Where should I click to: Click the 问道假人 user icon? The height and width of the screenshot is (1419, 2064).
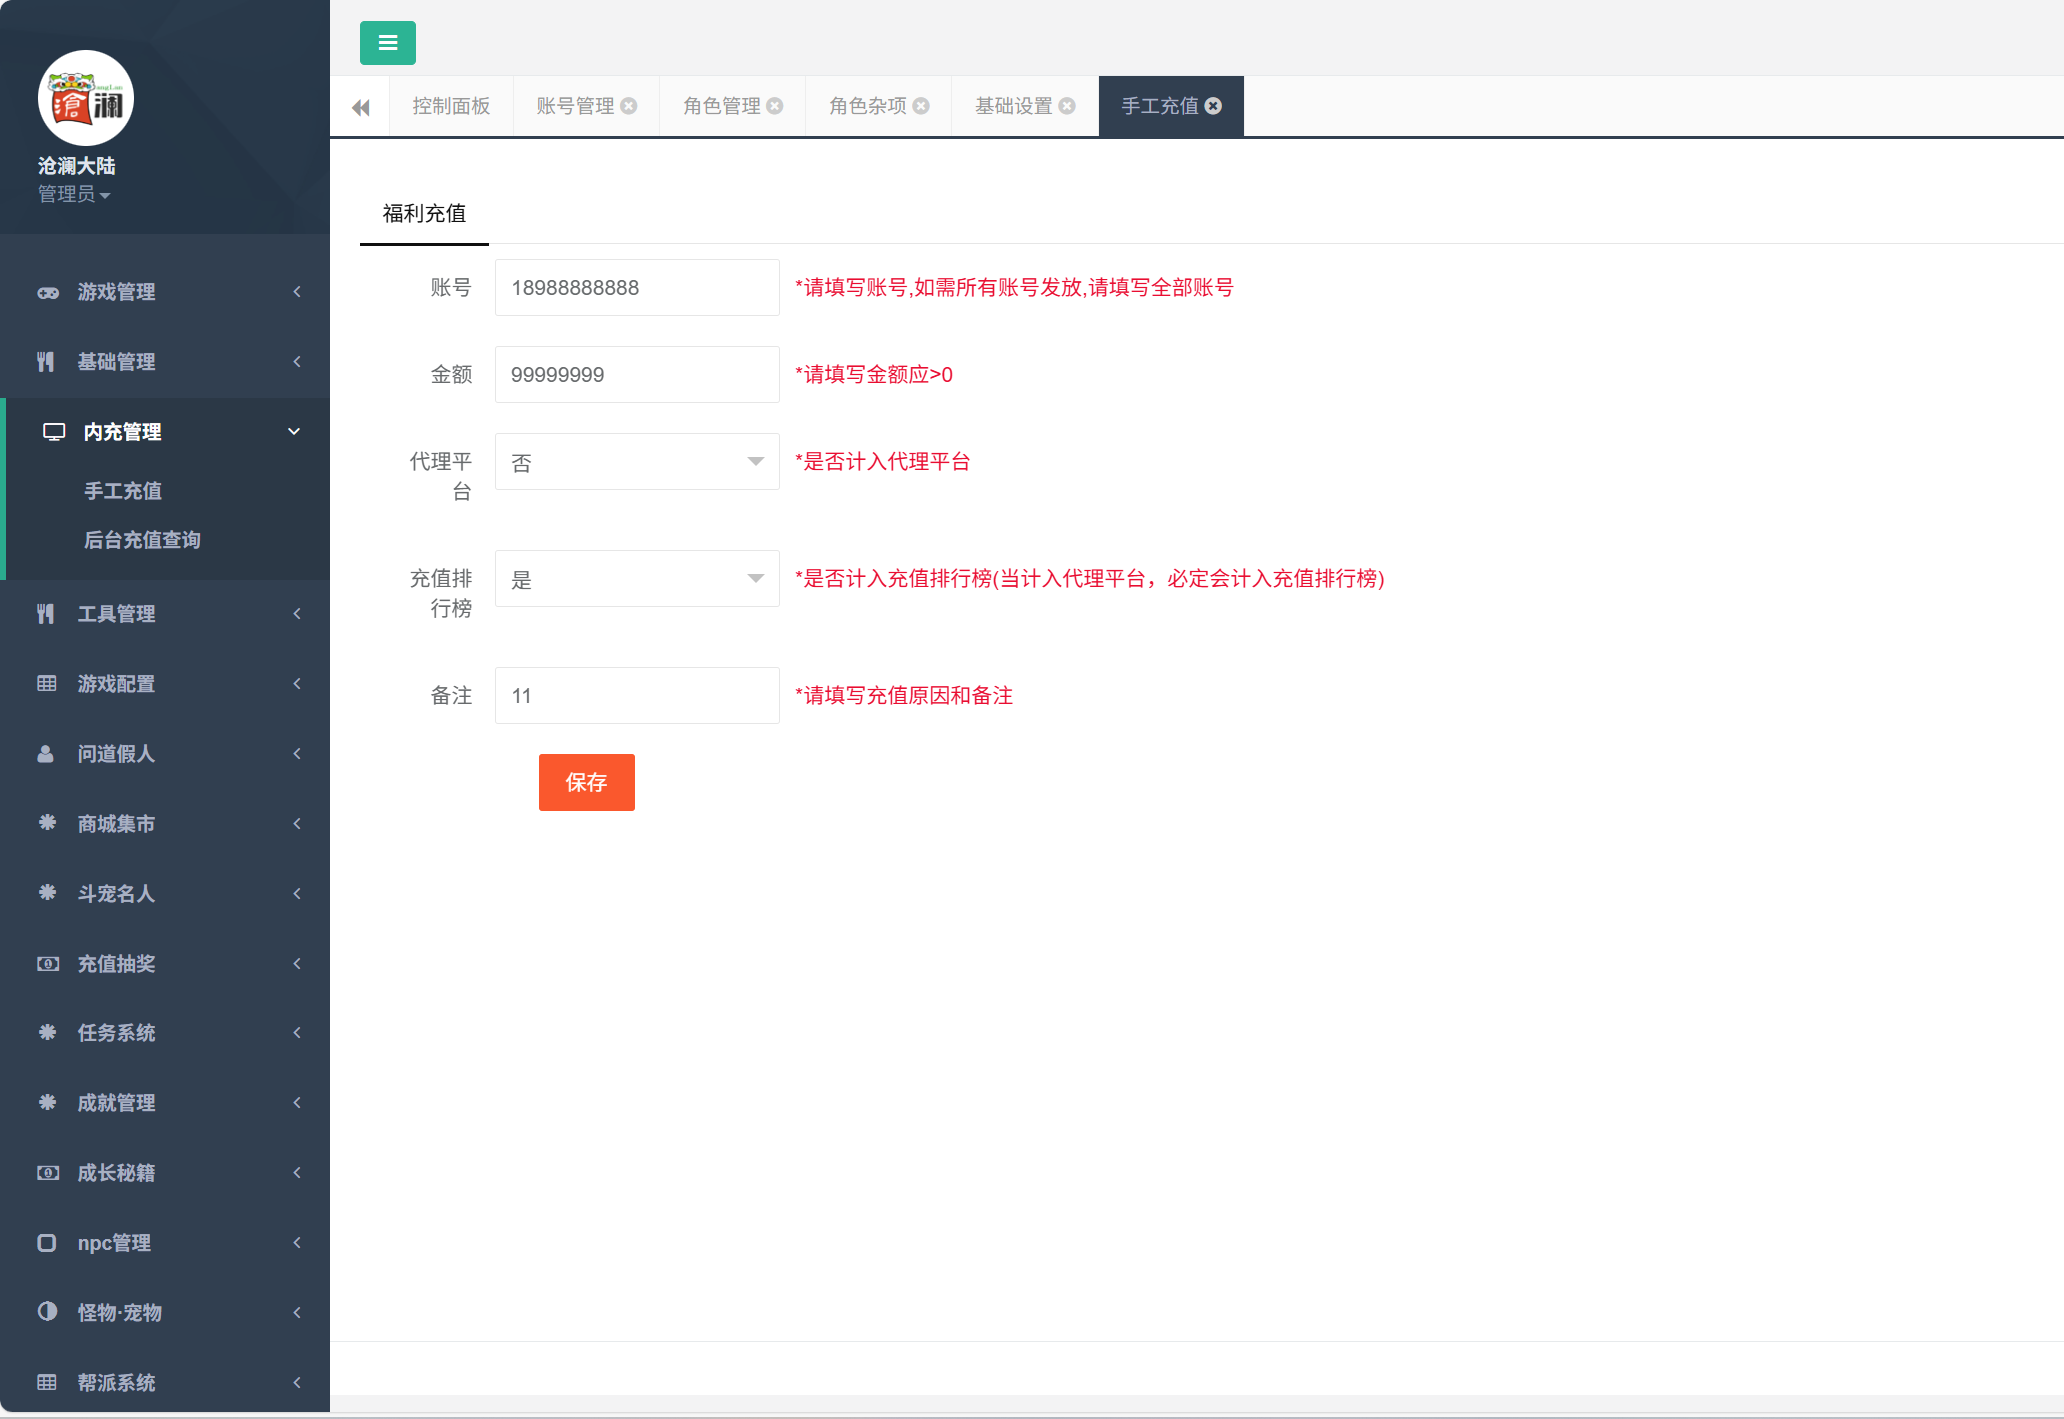click(46, 754)
